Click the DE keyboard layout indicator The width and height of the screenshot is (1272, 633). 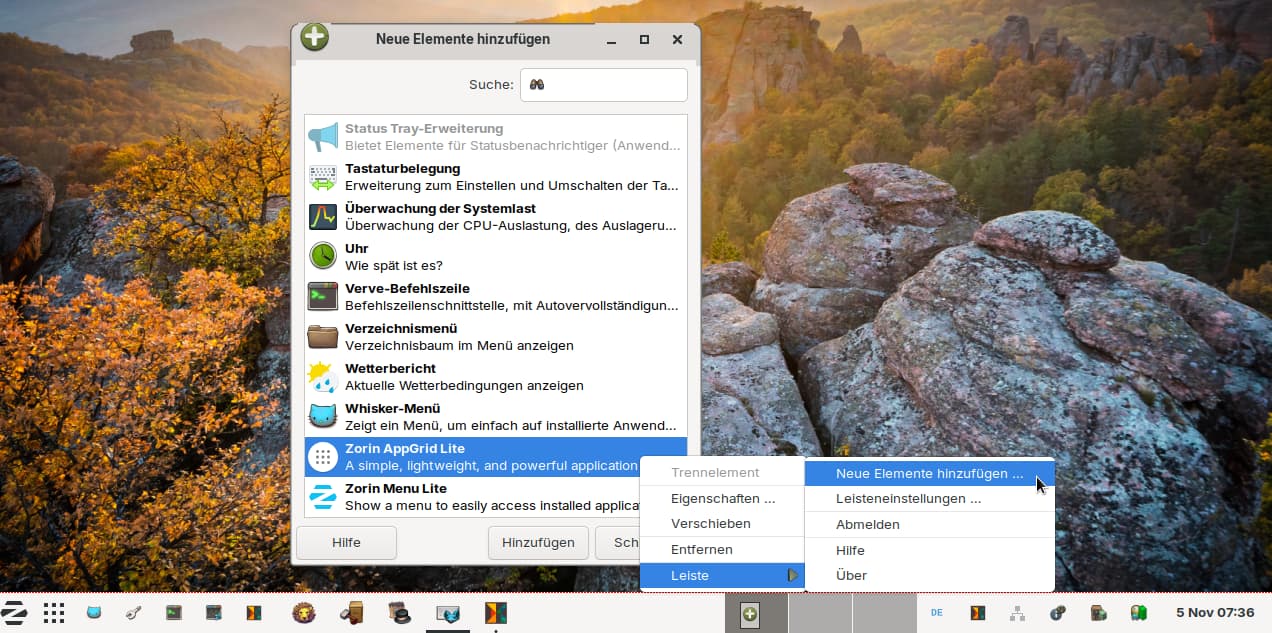pos(936,613)
